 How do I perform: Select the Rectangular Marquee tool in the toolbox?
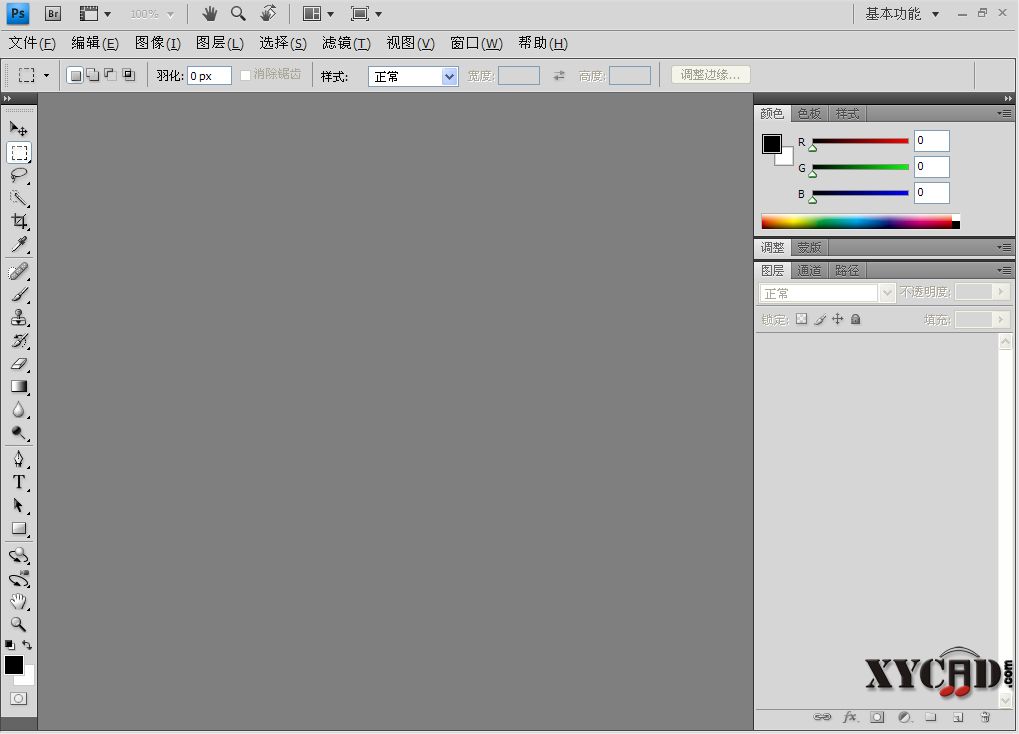point(19,153)
